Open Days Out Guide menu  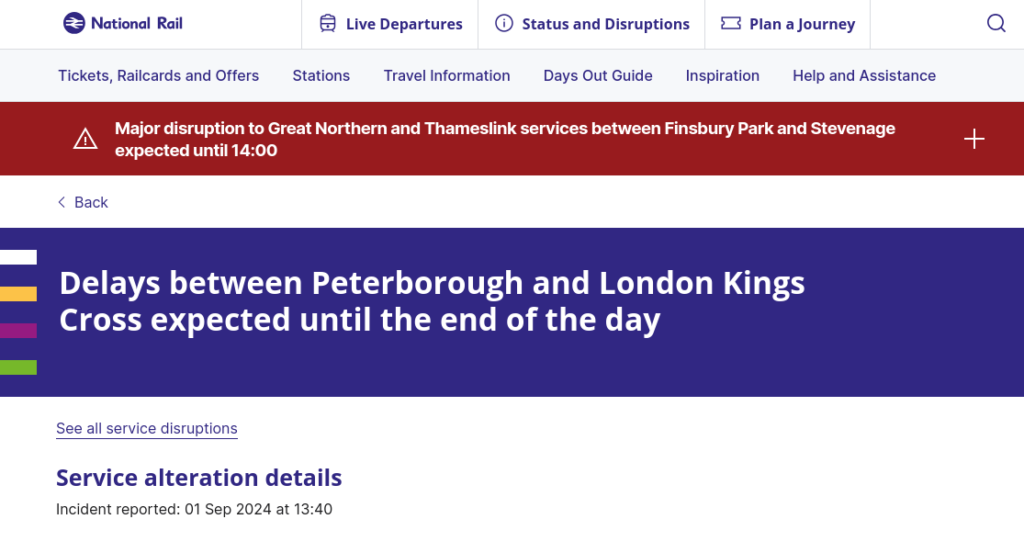pos(598,76)
